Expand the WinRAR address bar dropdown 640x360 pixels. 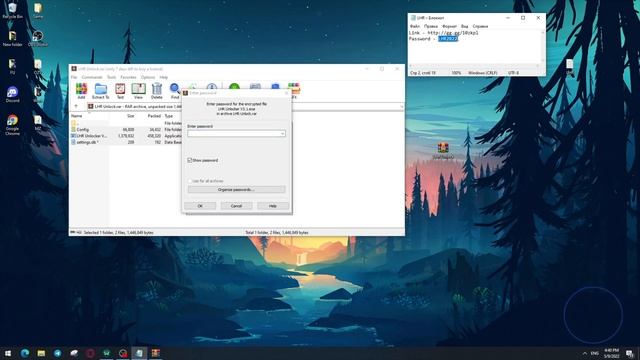pyautogui.click(x=402, y=107)
